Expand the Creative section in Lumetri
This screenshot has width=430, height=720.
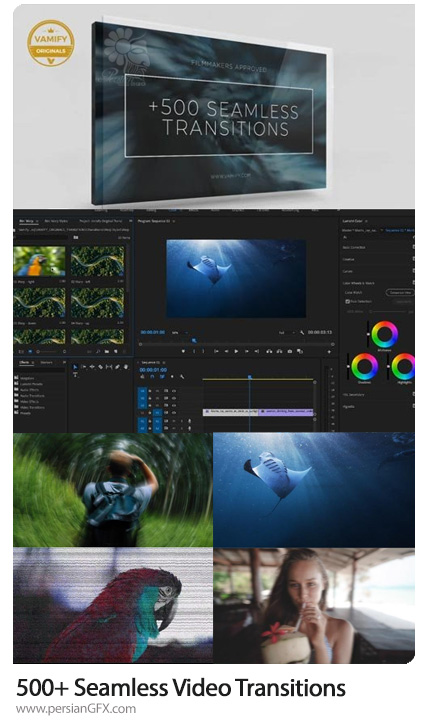coord(348,259)
